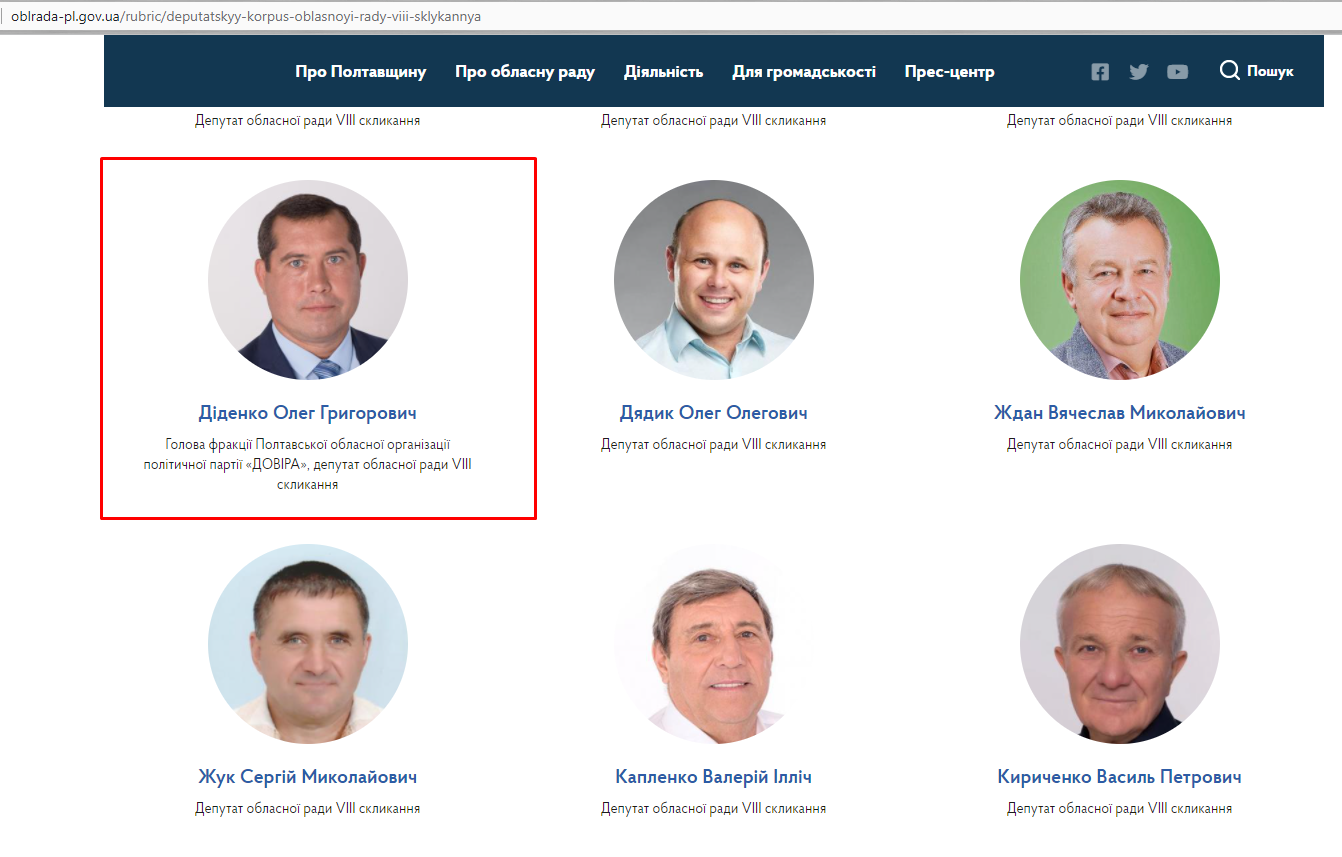Image resolution: width=1342 pixels, height=857 pixels.
Task: Open Кириченко Василь Петрович profile link
Action: [x=1120, y=777]
